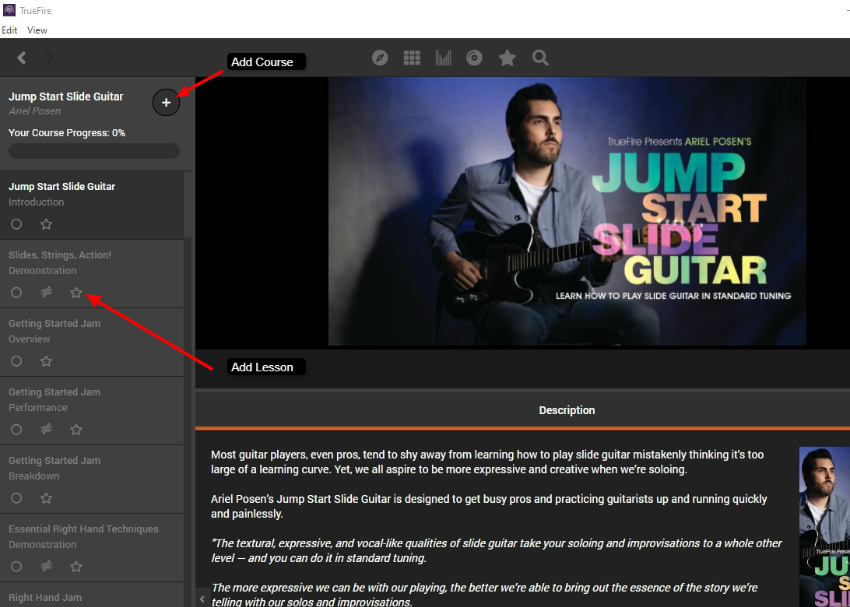The width and height of the screenshot is (850, 607).
Task: Click the Ariel Posen author name
Action: tap(35, 111)
